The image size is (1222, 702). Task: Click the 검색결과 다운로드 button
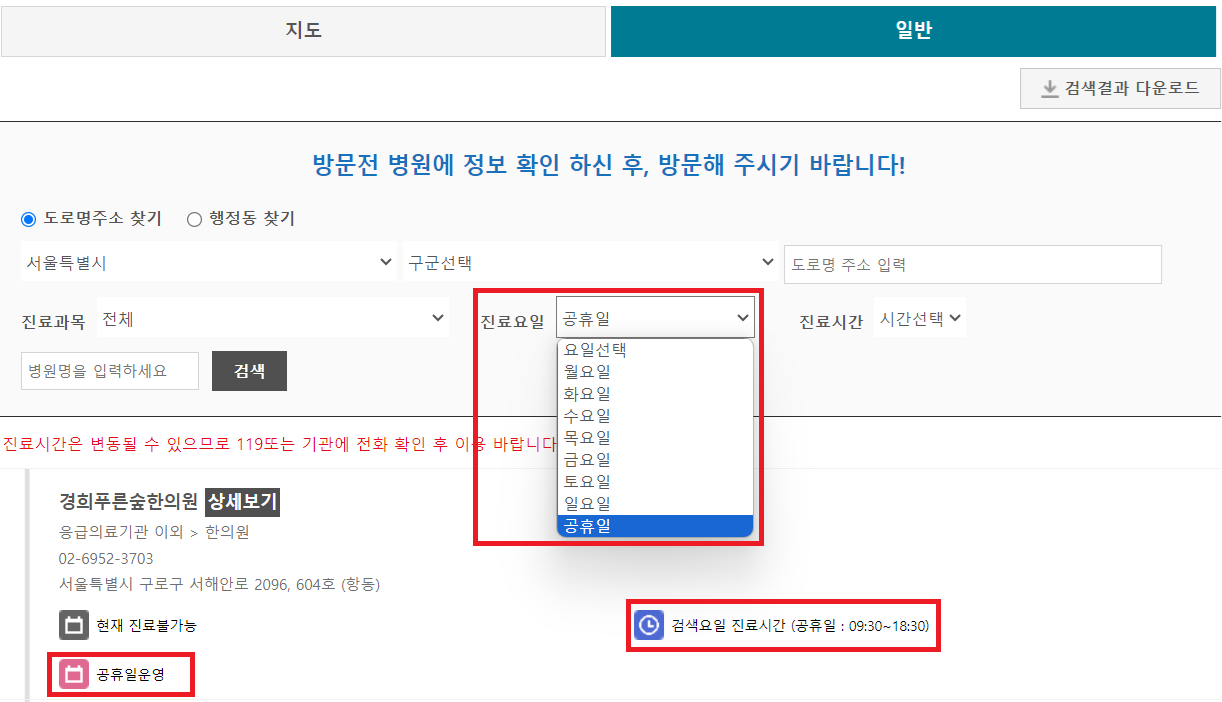tap(1119, 89)
